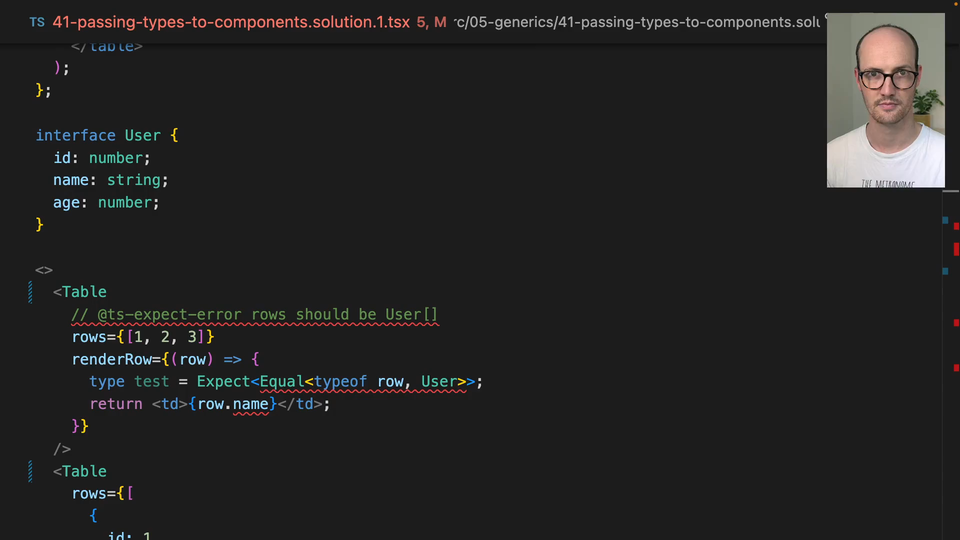Click the blue marker in overview ruler
This screenshot has height=540, width=960.
945,220
